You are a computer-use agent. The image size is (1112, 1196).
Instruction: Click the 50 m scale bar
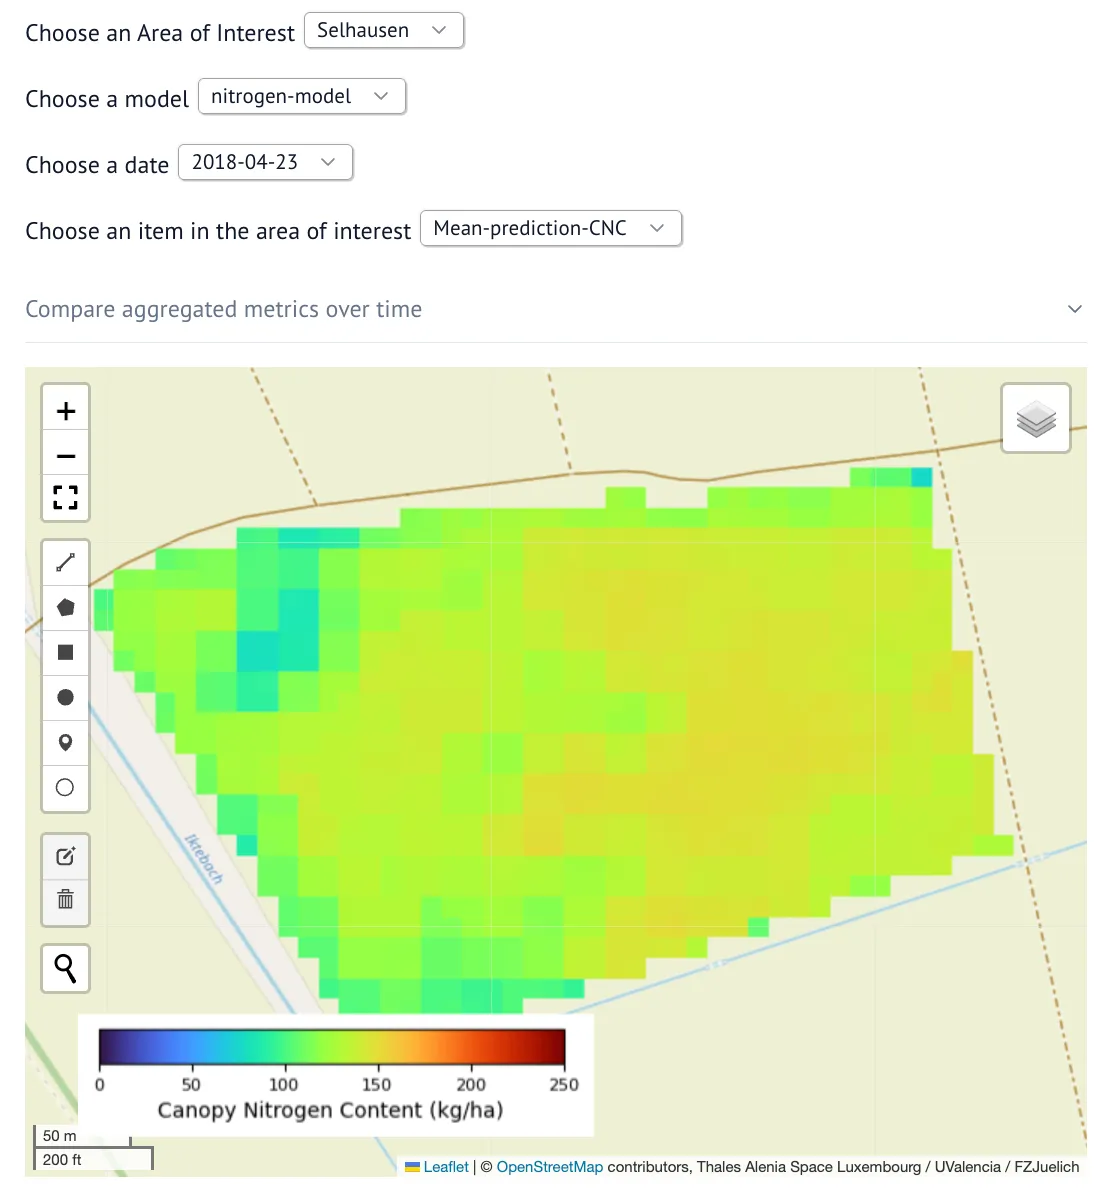coord(82,1136)
